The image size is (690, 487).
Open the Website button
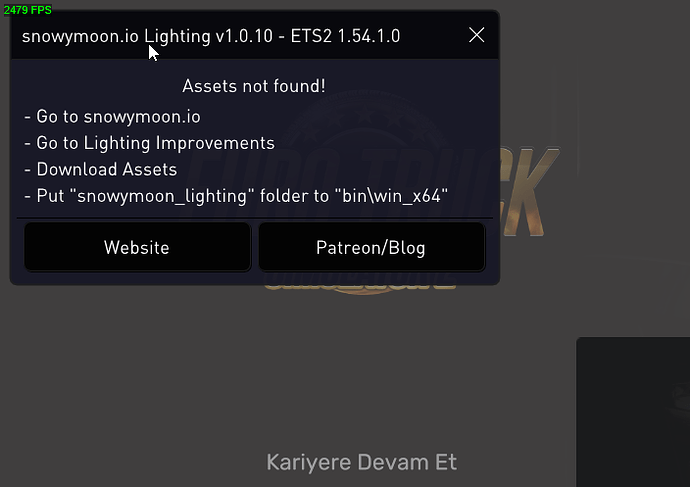(x=137, y=247)
